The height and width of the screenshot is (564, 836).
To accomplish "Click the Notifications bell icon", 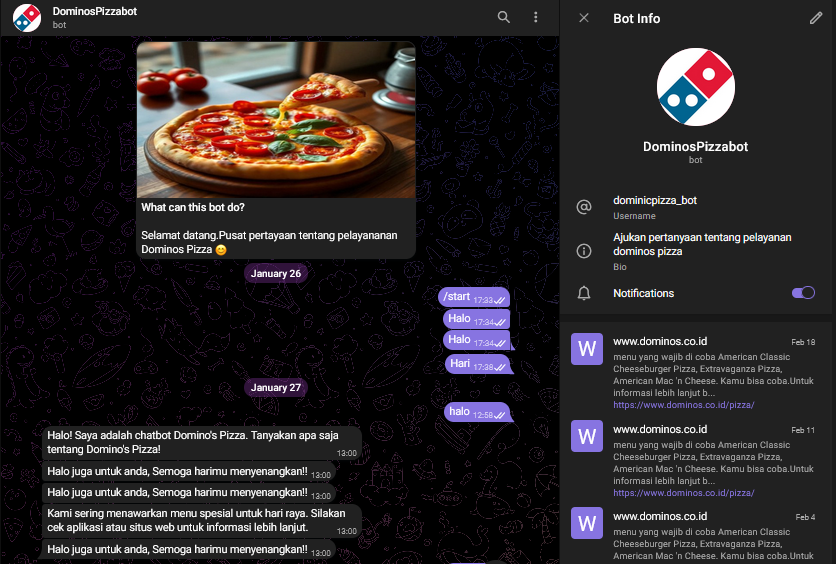I will (584, 293).
